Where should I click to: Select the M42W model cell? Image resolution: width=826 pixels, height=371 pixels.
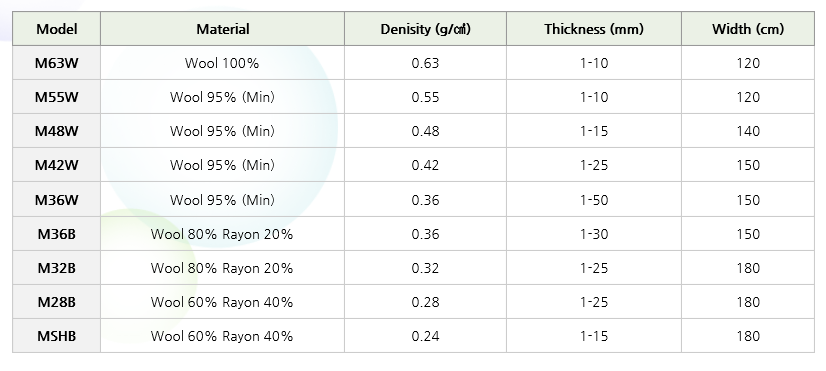tap(56, 165)
